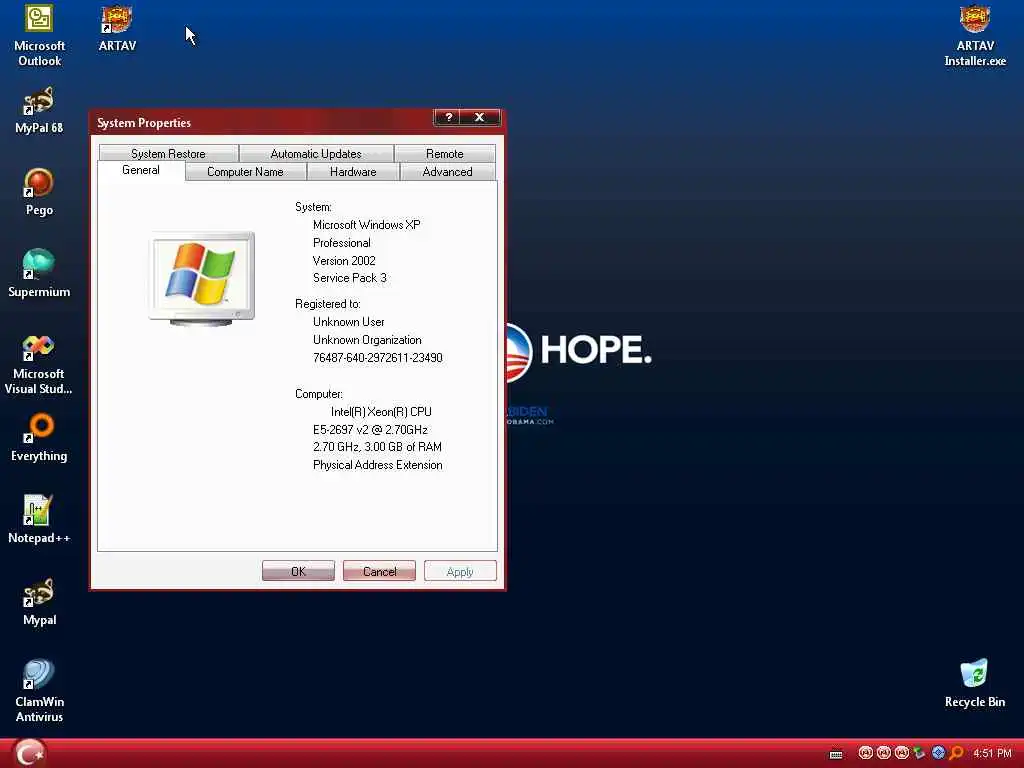Screen dimensions: 1024x768
Task: Click the 'Service Pack 3' text
Action: [x=349, y=278]
